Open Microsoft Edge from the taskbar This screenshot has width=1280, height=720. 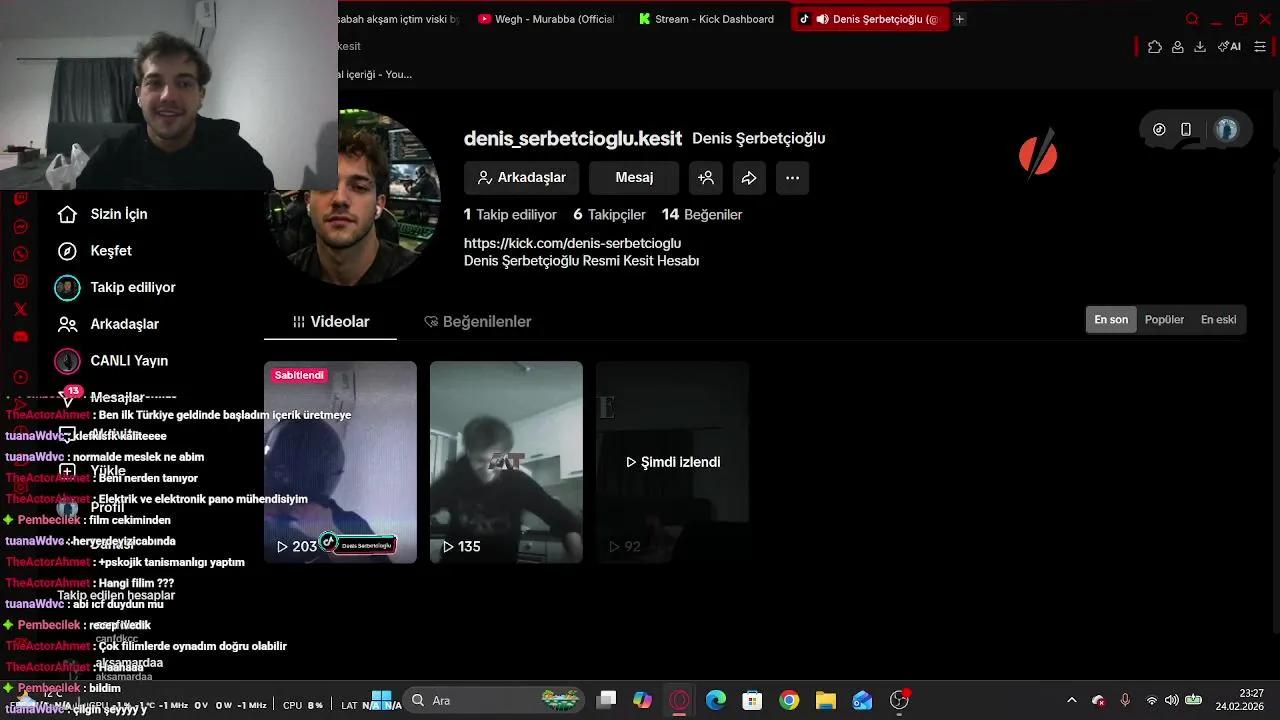(716, 700)
